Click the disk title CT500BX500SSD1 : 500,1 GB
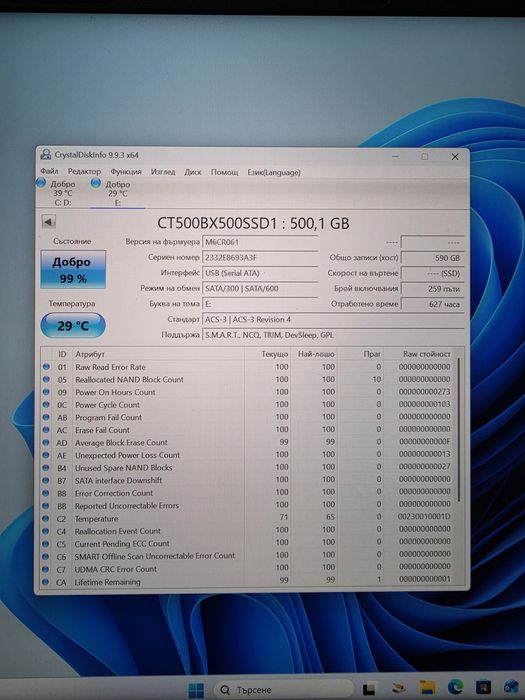The height and width of the screenshot is (700, 525). pos(253,223)
